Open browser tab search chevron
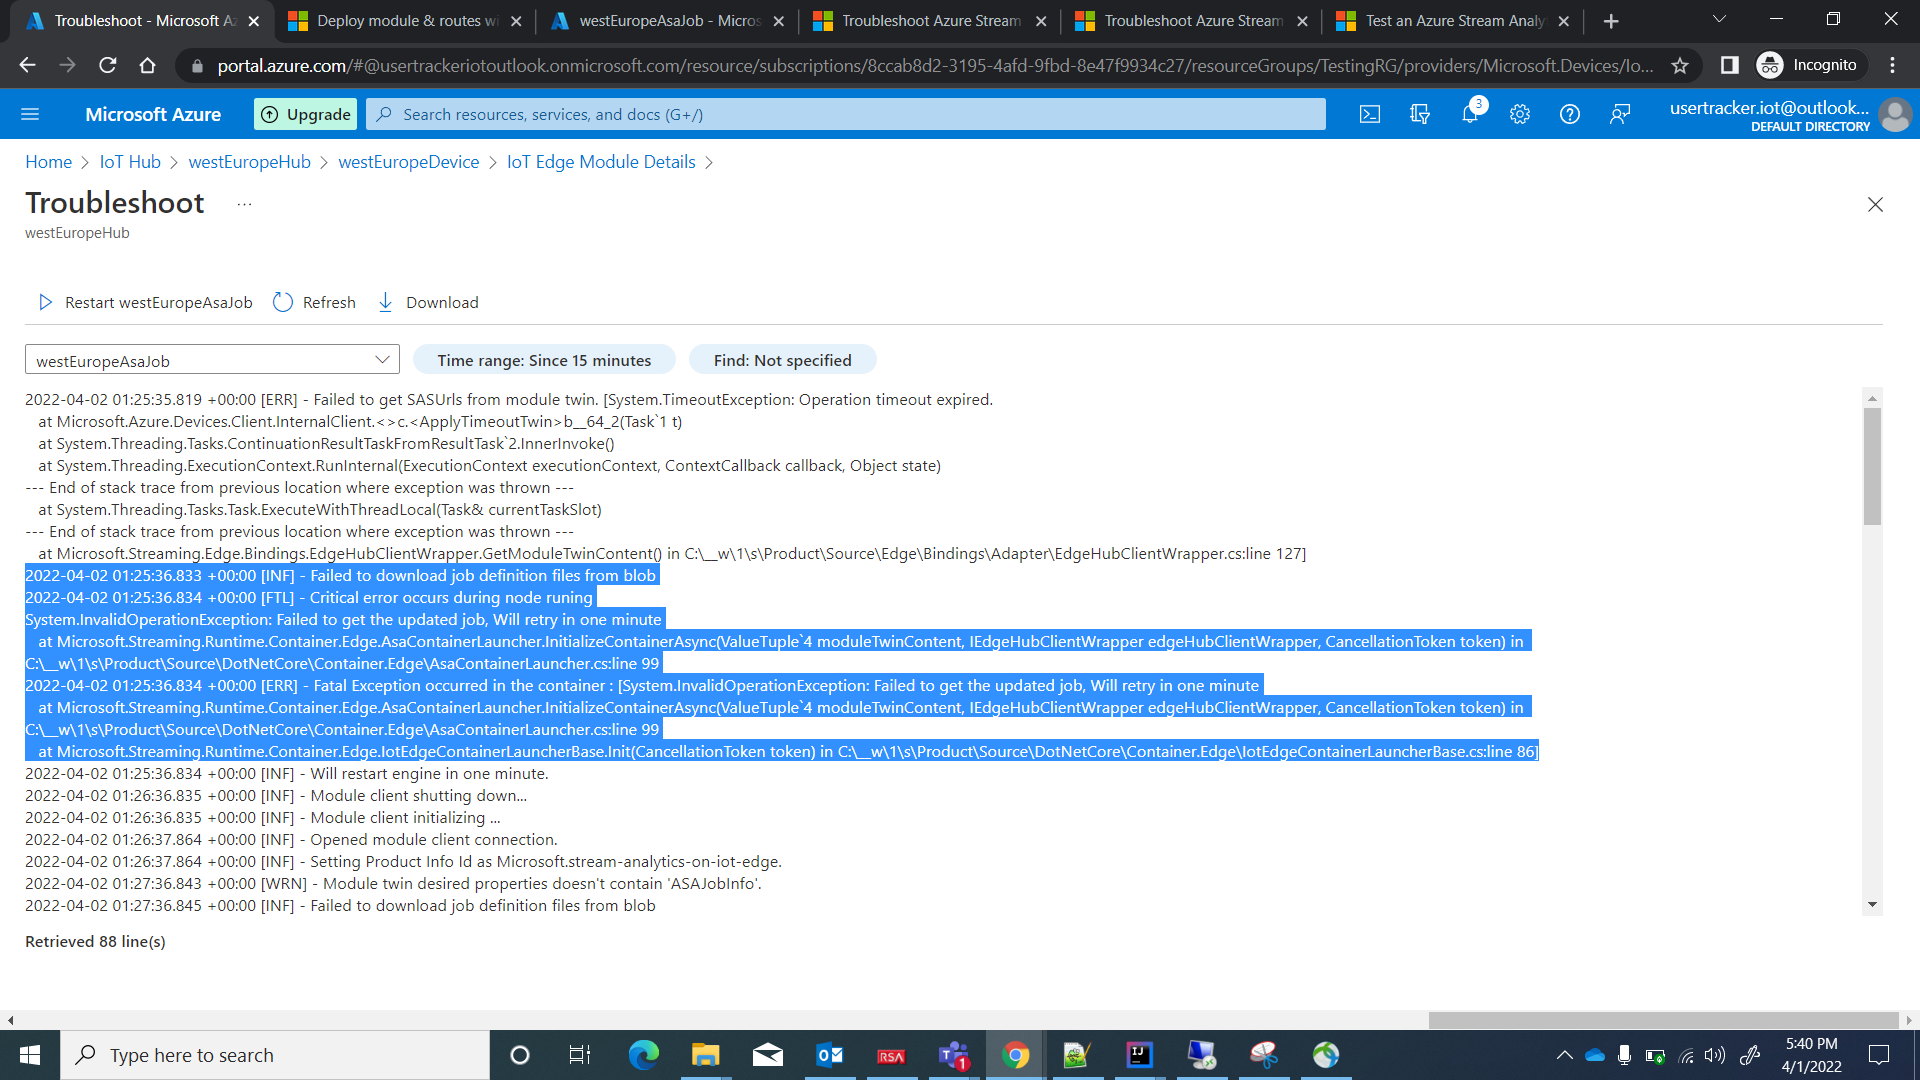This screenshot has width=1920, height=1080. pyautogui.click(x=1719, y=20)
